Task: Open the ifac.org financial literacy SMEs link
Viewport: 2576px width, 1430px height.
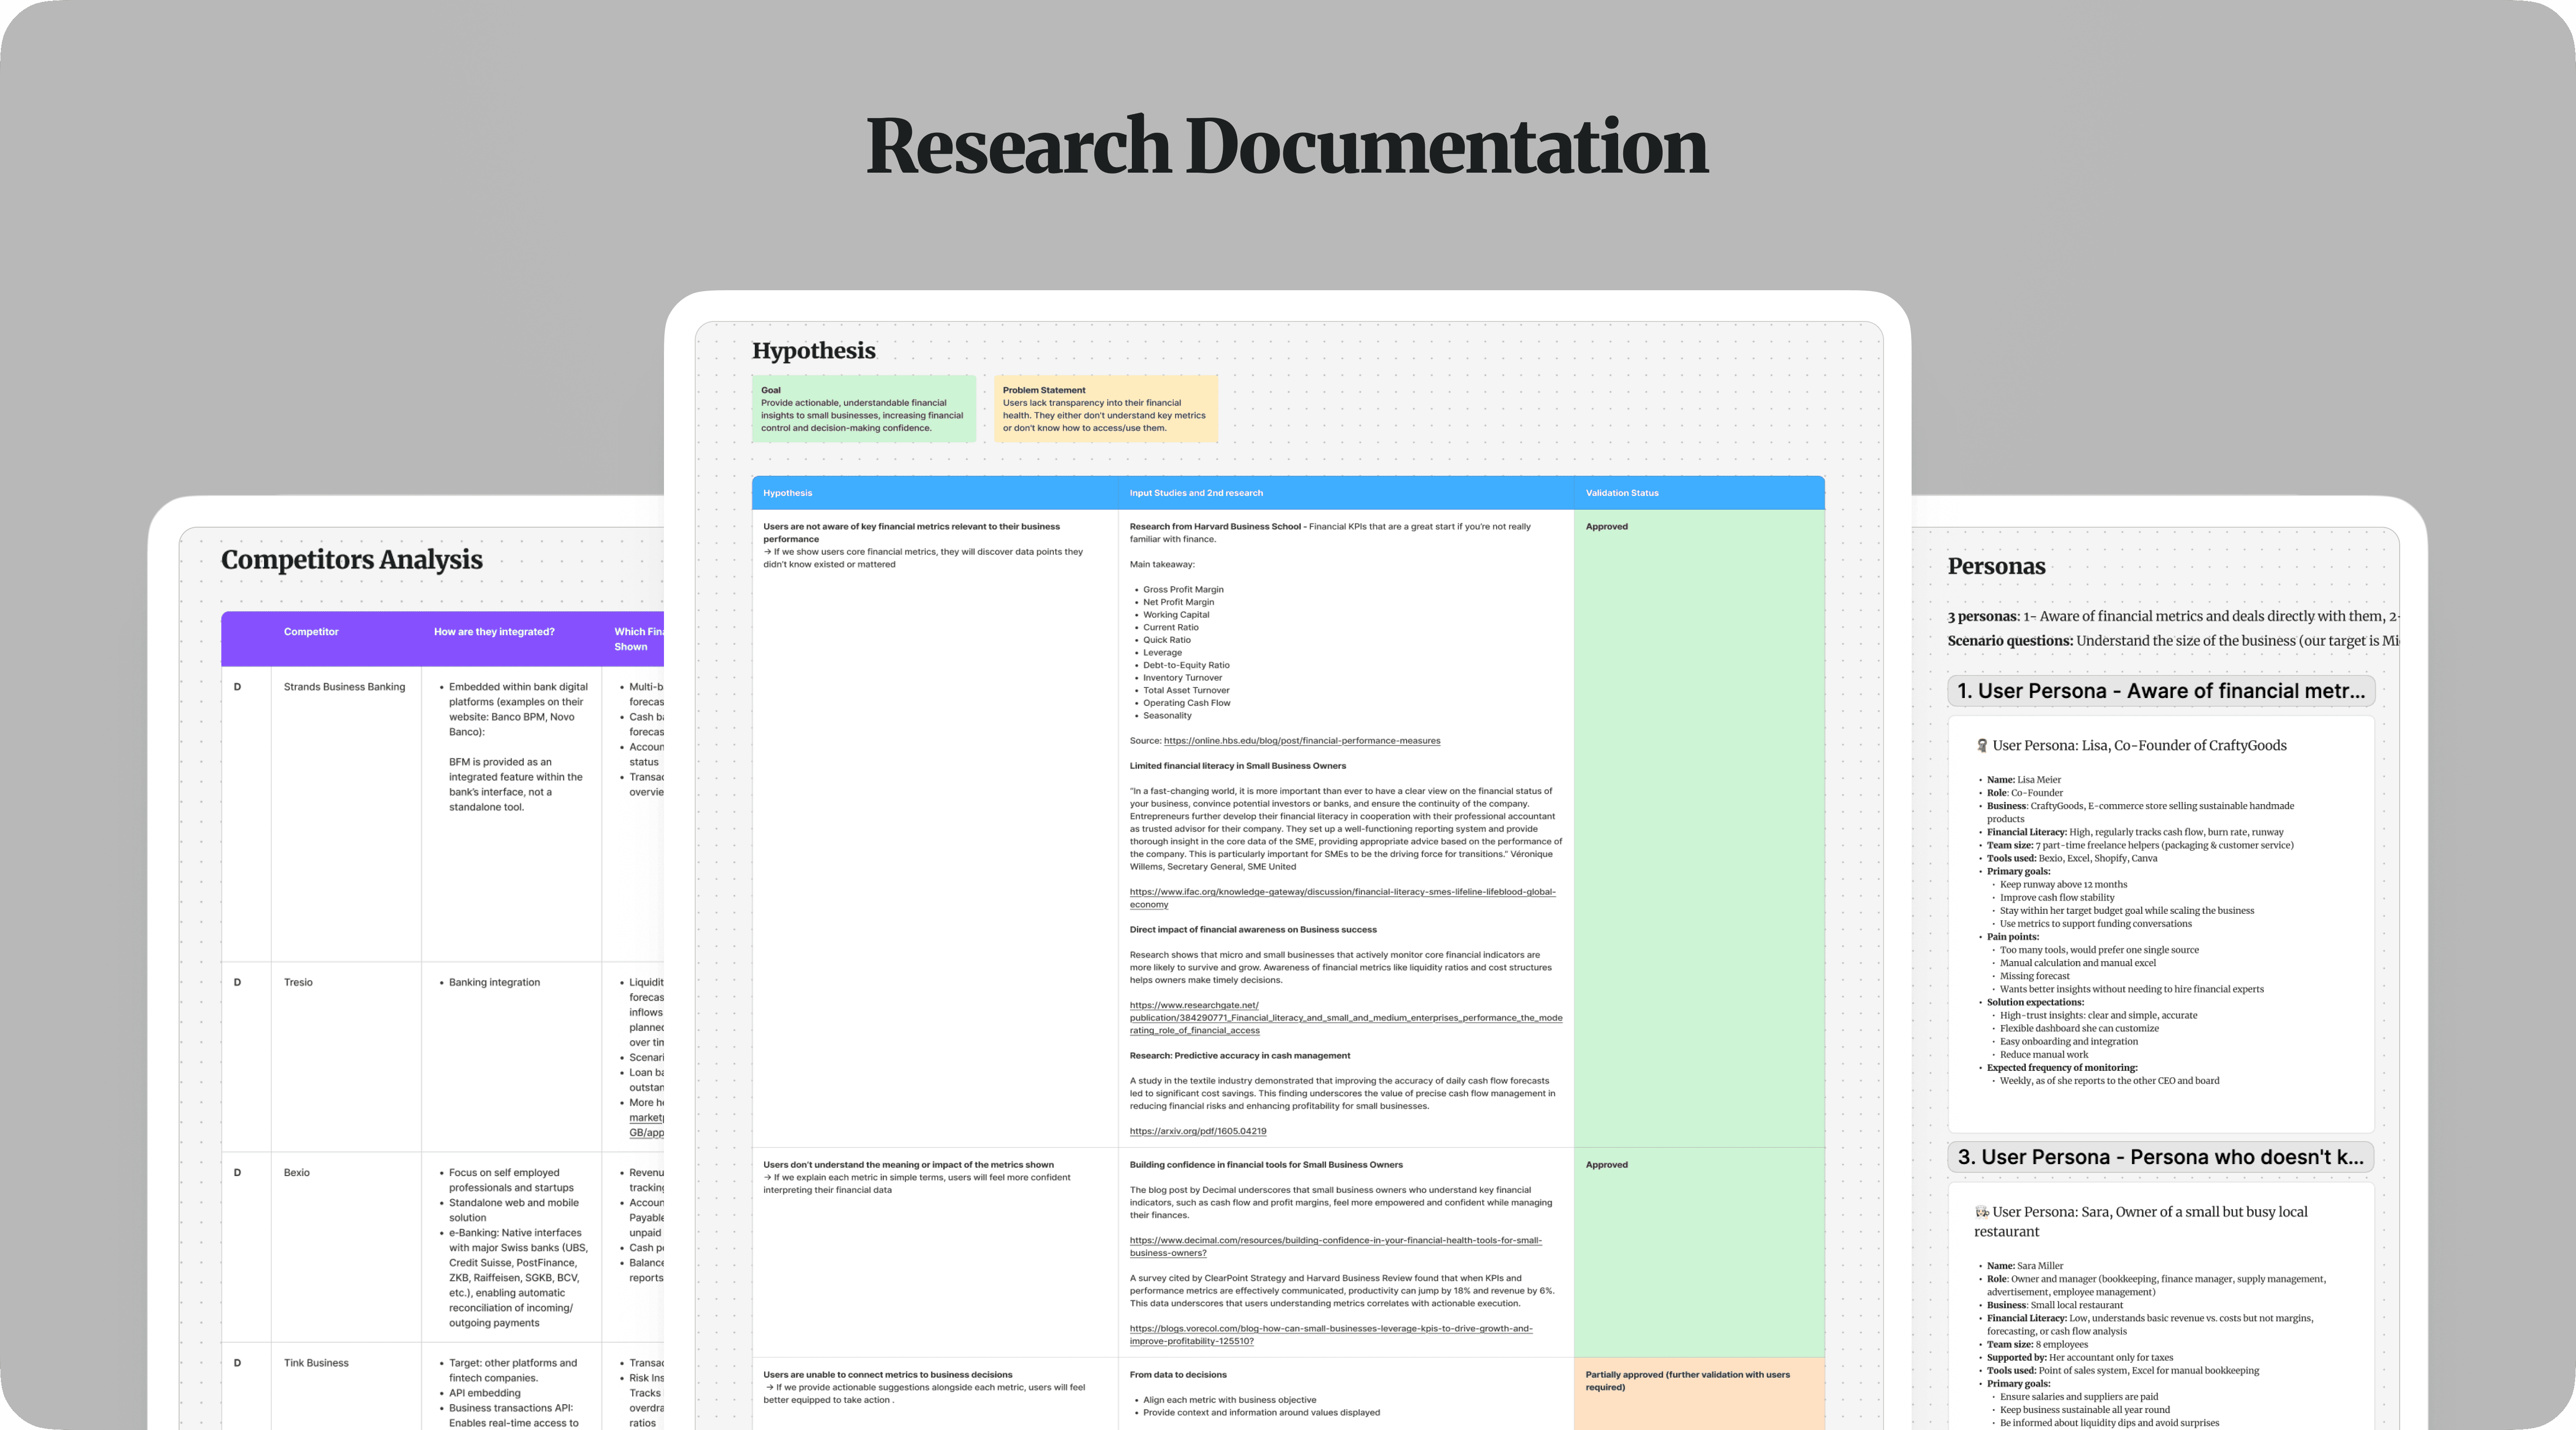Action: click(1342, 898)
